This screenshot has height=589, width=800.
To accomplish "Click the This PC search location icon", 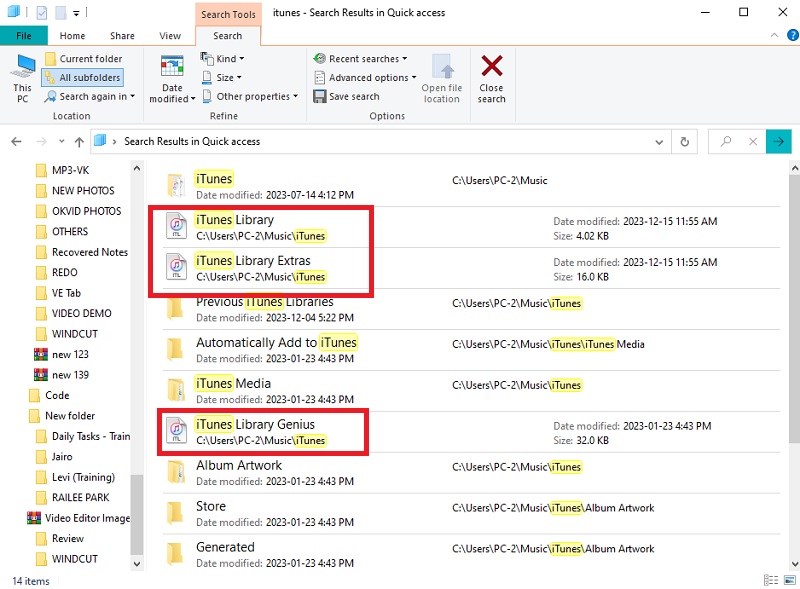I will (x=22, y=78).
